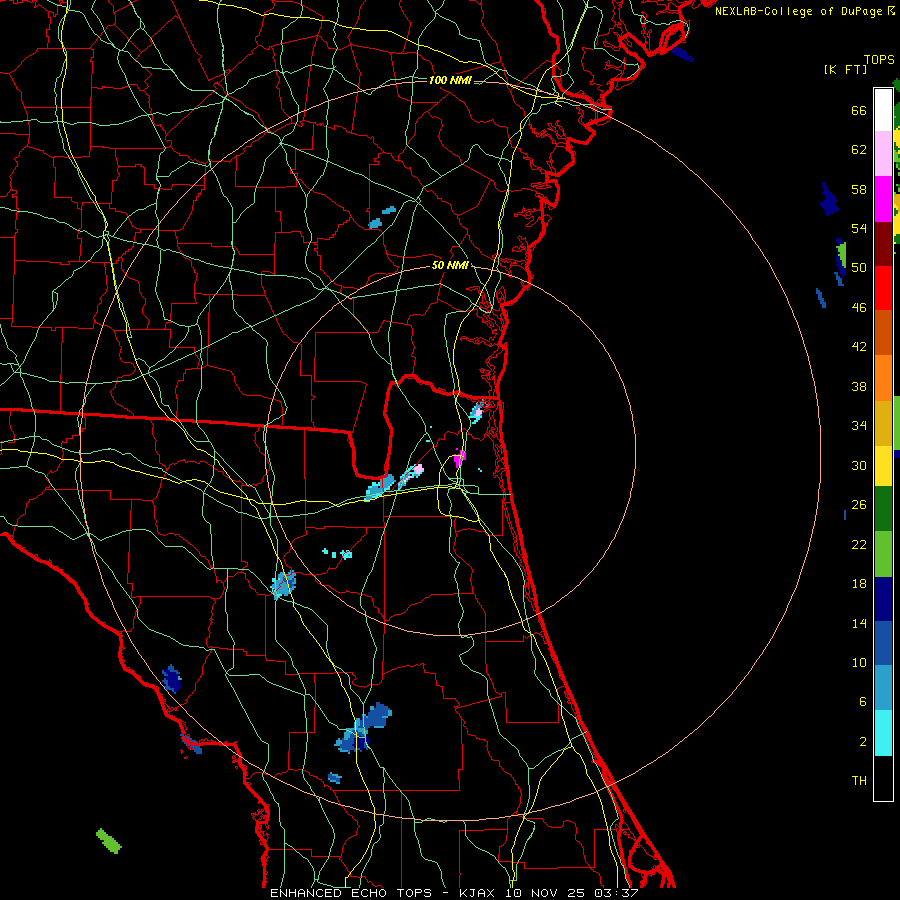Screen dimensions: 900x900
Task: Click legend value "18"
Action: (x=859, y=584)
